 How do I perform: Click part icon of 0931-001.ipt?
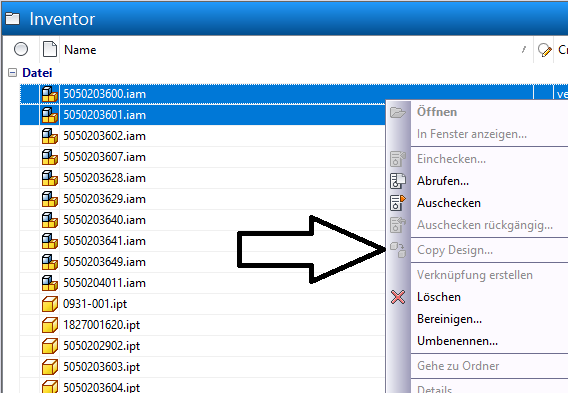(50, 304)
